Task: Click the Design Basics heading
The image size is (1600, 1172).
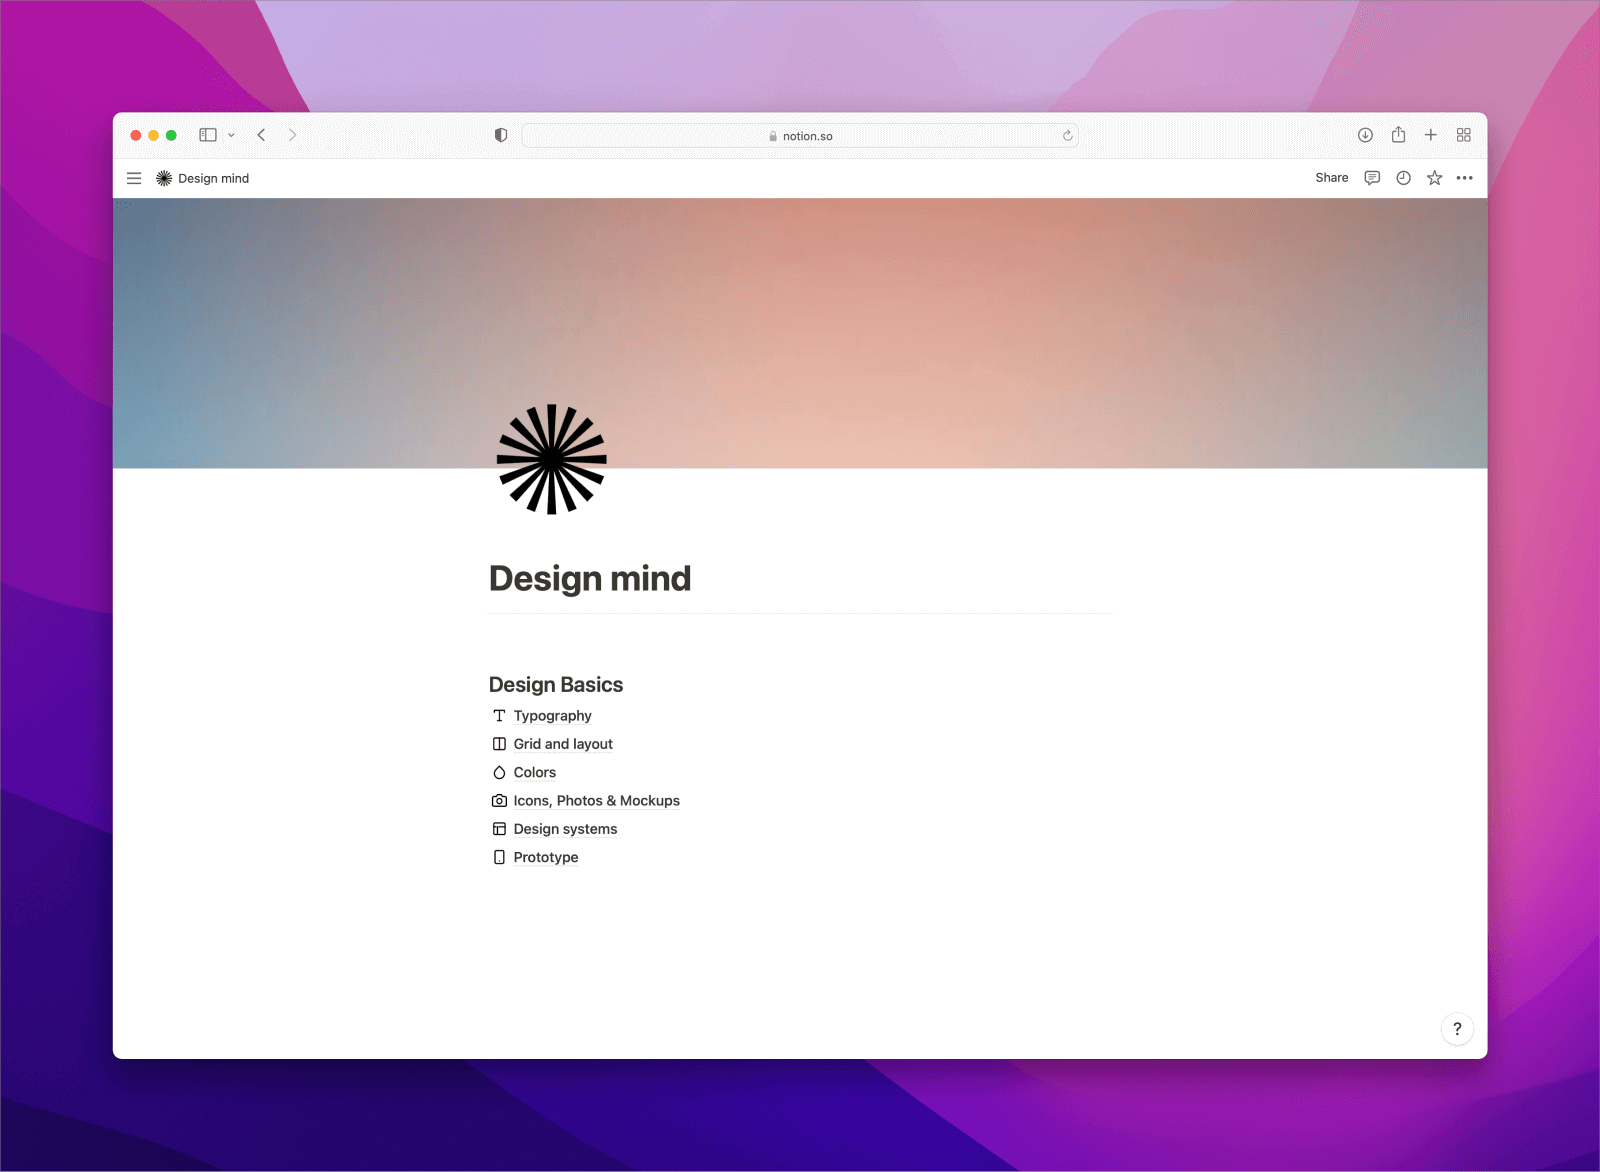Action: click(x=556, y=684)
